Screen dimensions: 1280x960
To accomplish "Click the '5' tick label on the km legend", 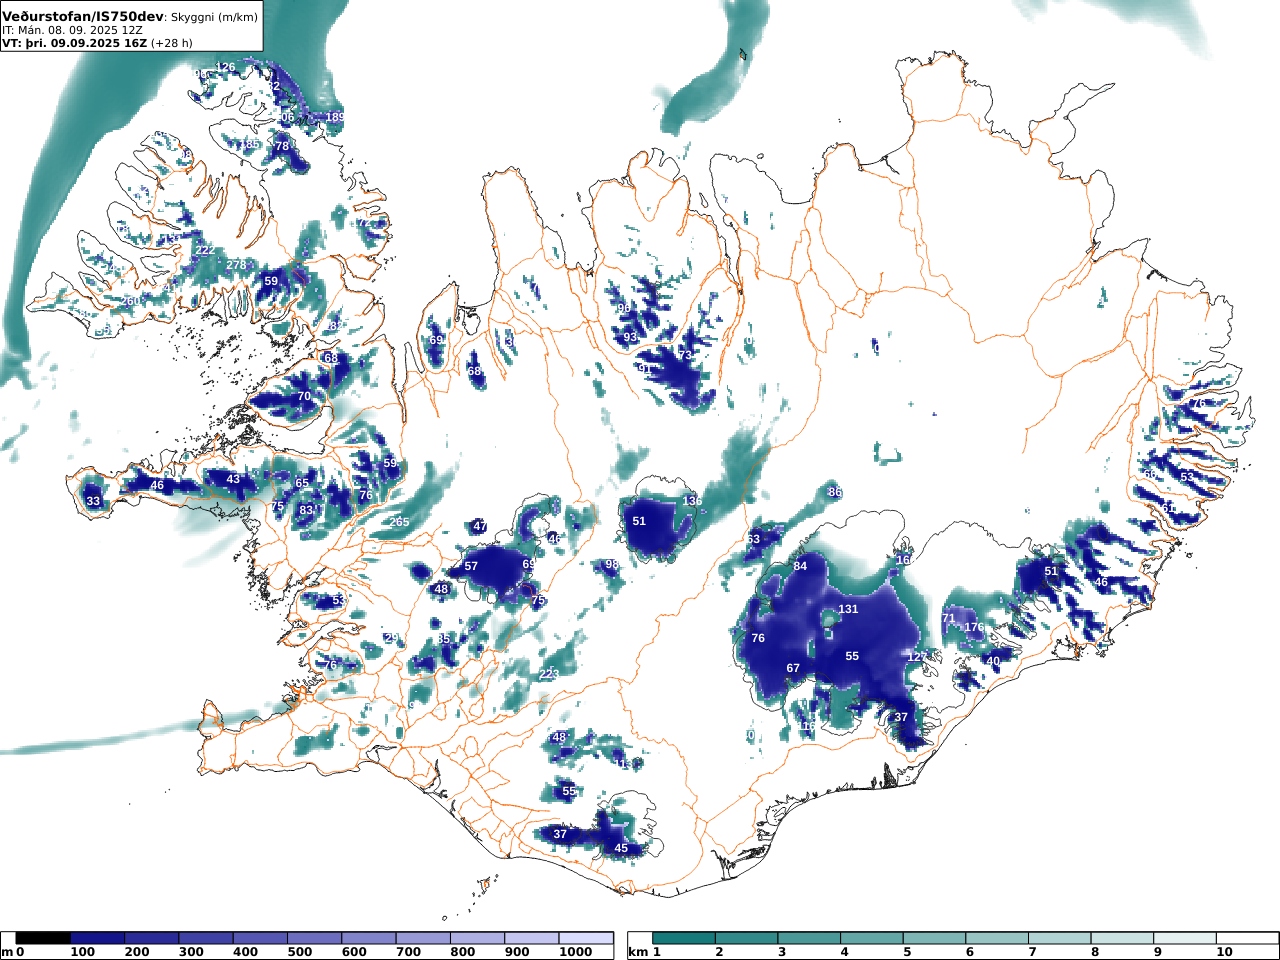I will click(906, 952).
